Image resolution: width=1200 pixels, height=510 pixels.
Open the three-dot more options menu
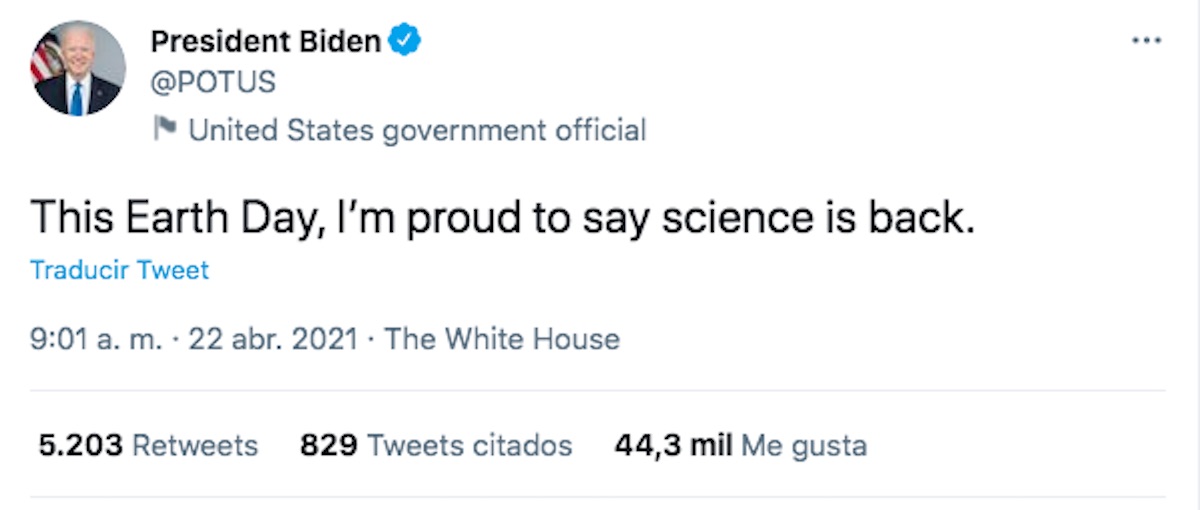tap(1147, 41)
